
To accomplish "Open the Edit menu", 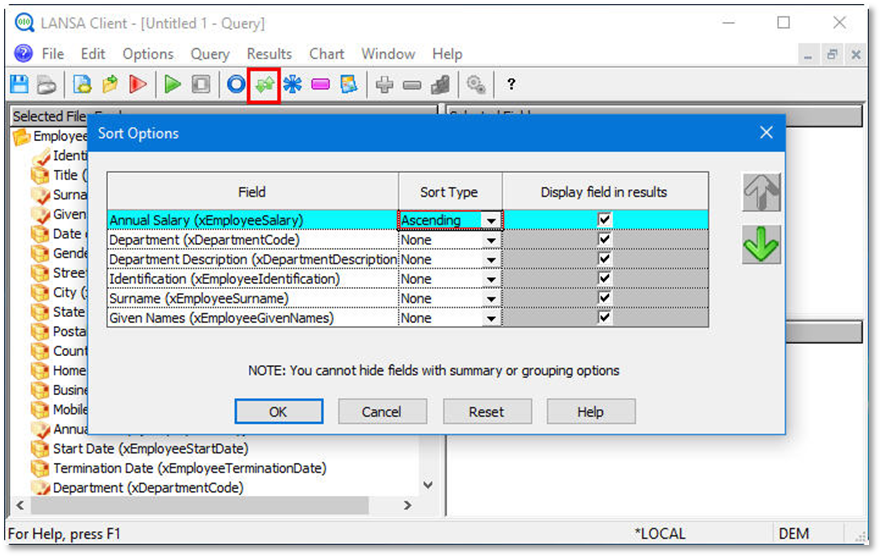I will tap(93, 54).
